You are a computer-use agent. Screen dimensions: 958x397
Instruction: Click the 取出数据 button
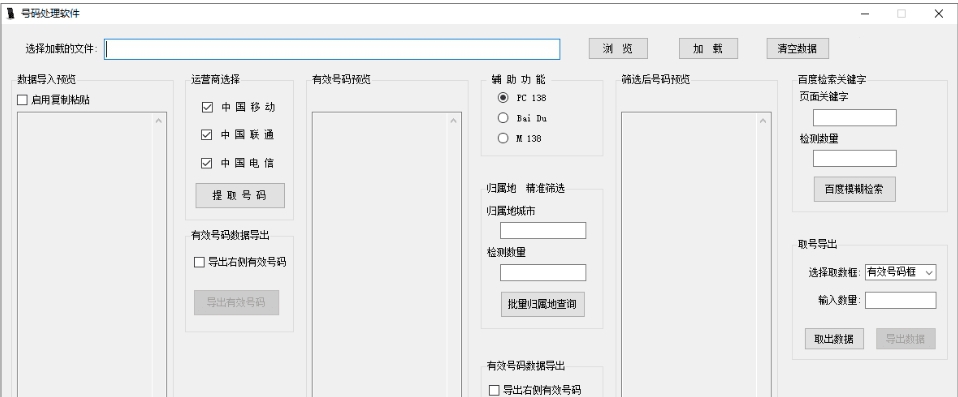click(834, 339)
